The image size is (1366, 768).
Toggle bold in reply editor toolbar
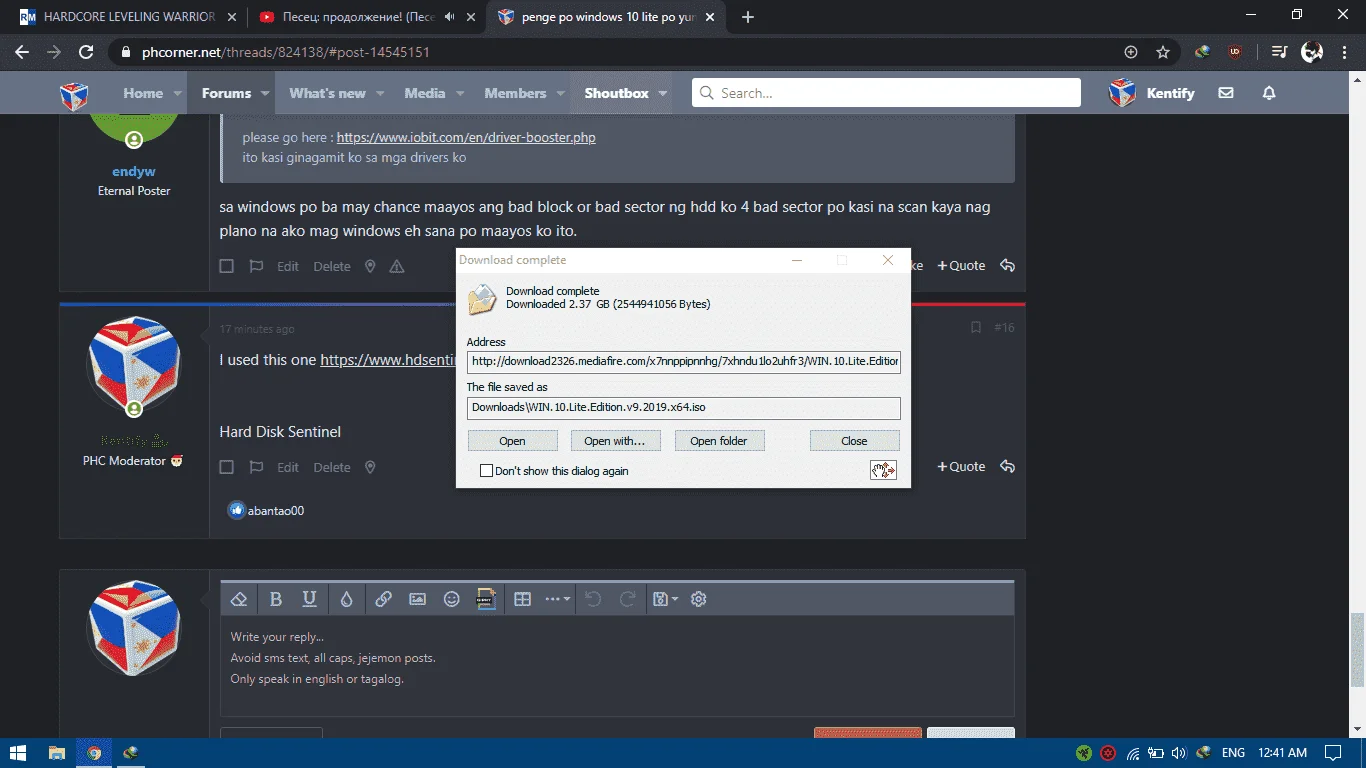(276, 599)
